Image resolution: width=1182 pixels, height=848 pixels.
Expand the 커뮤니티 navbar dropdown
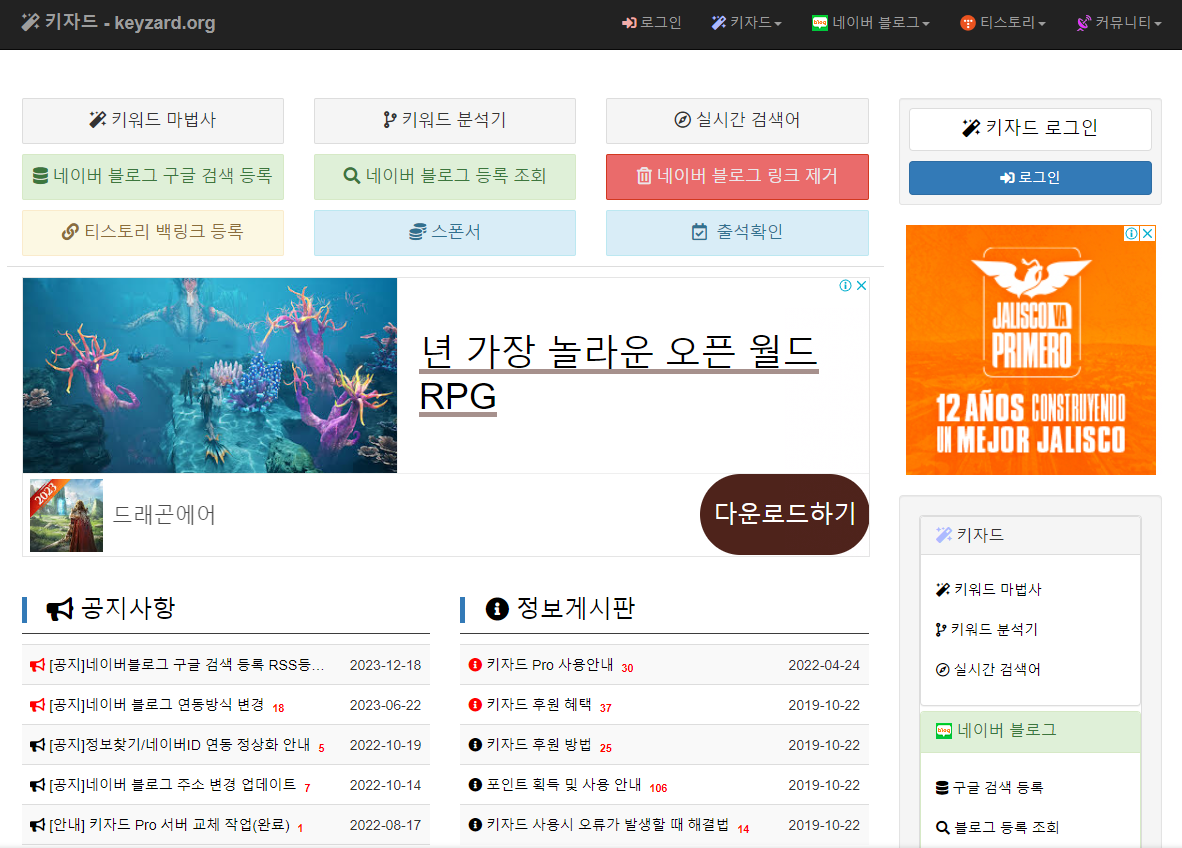pyautogui.click(x=1119, y=23)
